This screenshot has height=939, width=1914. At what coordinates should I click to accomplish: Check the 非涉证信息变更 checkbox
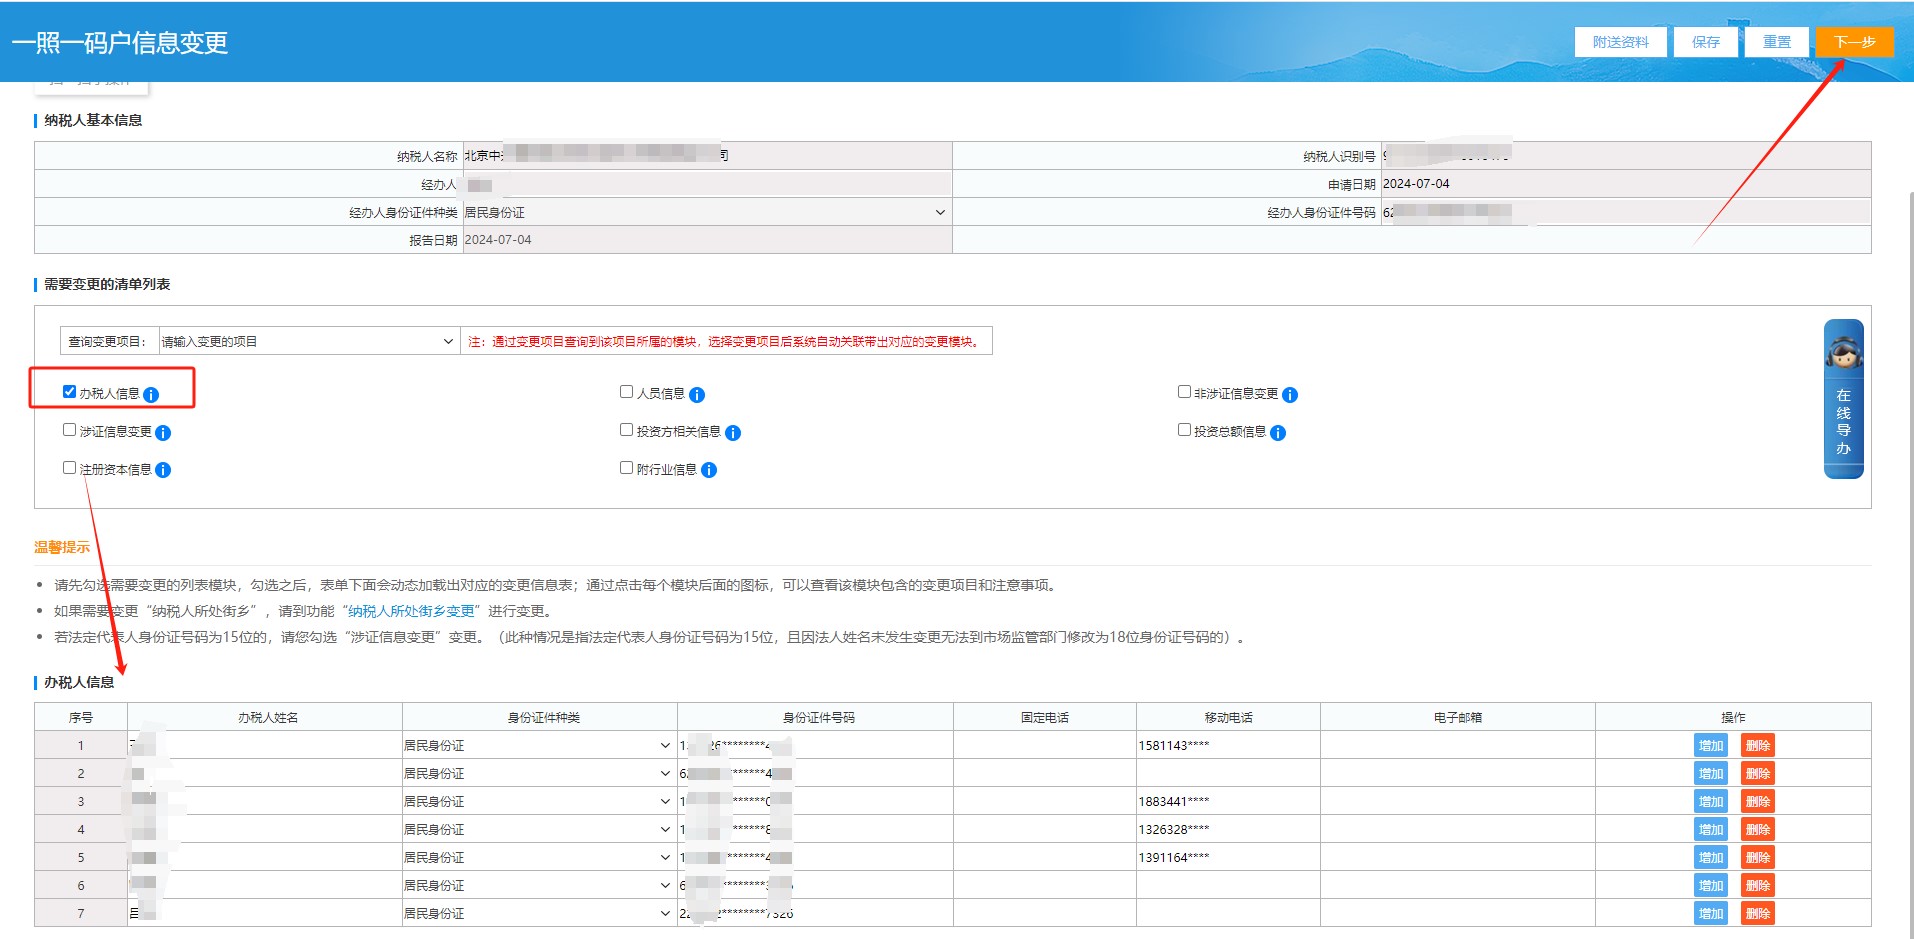coord(1184,392)
